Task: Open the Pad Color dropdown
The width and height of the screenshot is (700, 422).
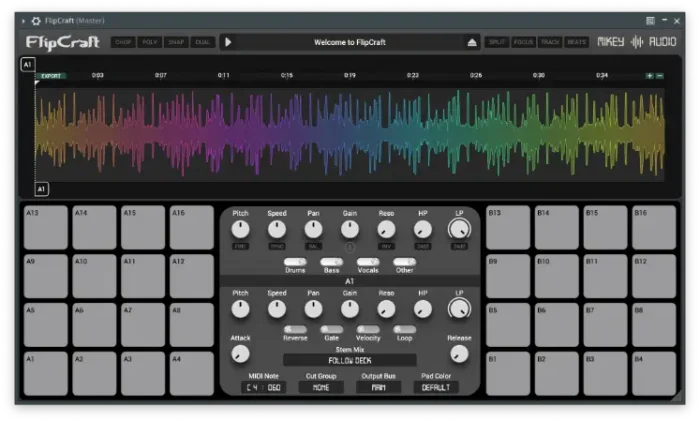Action: pos(437,387)
